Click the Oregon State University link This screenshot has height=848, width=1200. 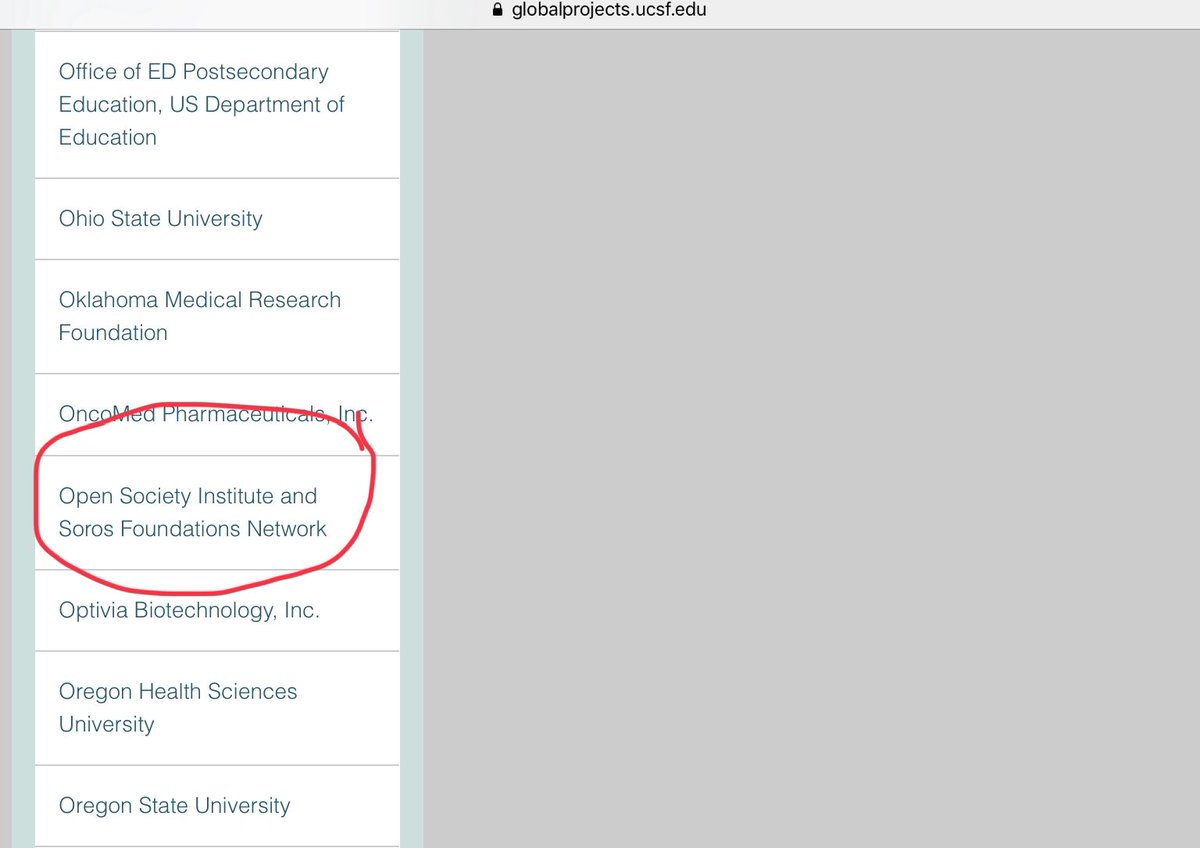point(174,806)
